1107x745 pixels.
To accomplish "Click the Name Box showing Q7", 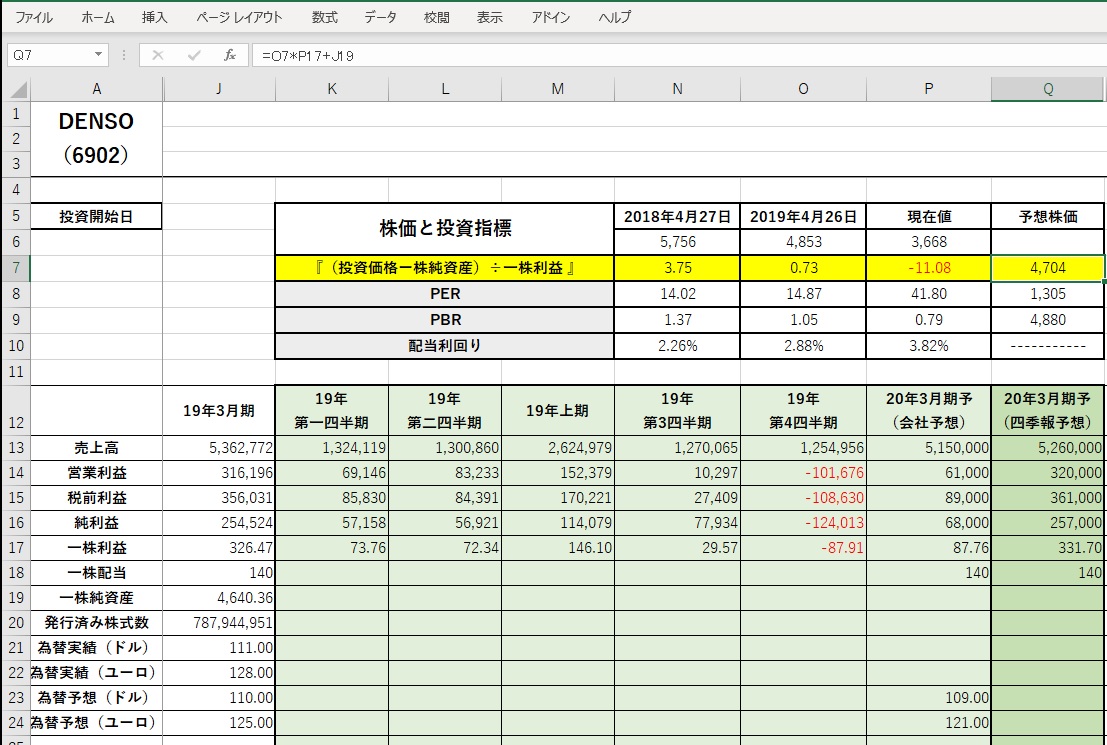I will pyautogui.click(x=48, y=55).
